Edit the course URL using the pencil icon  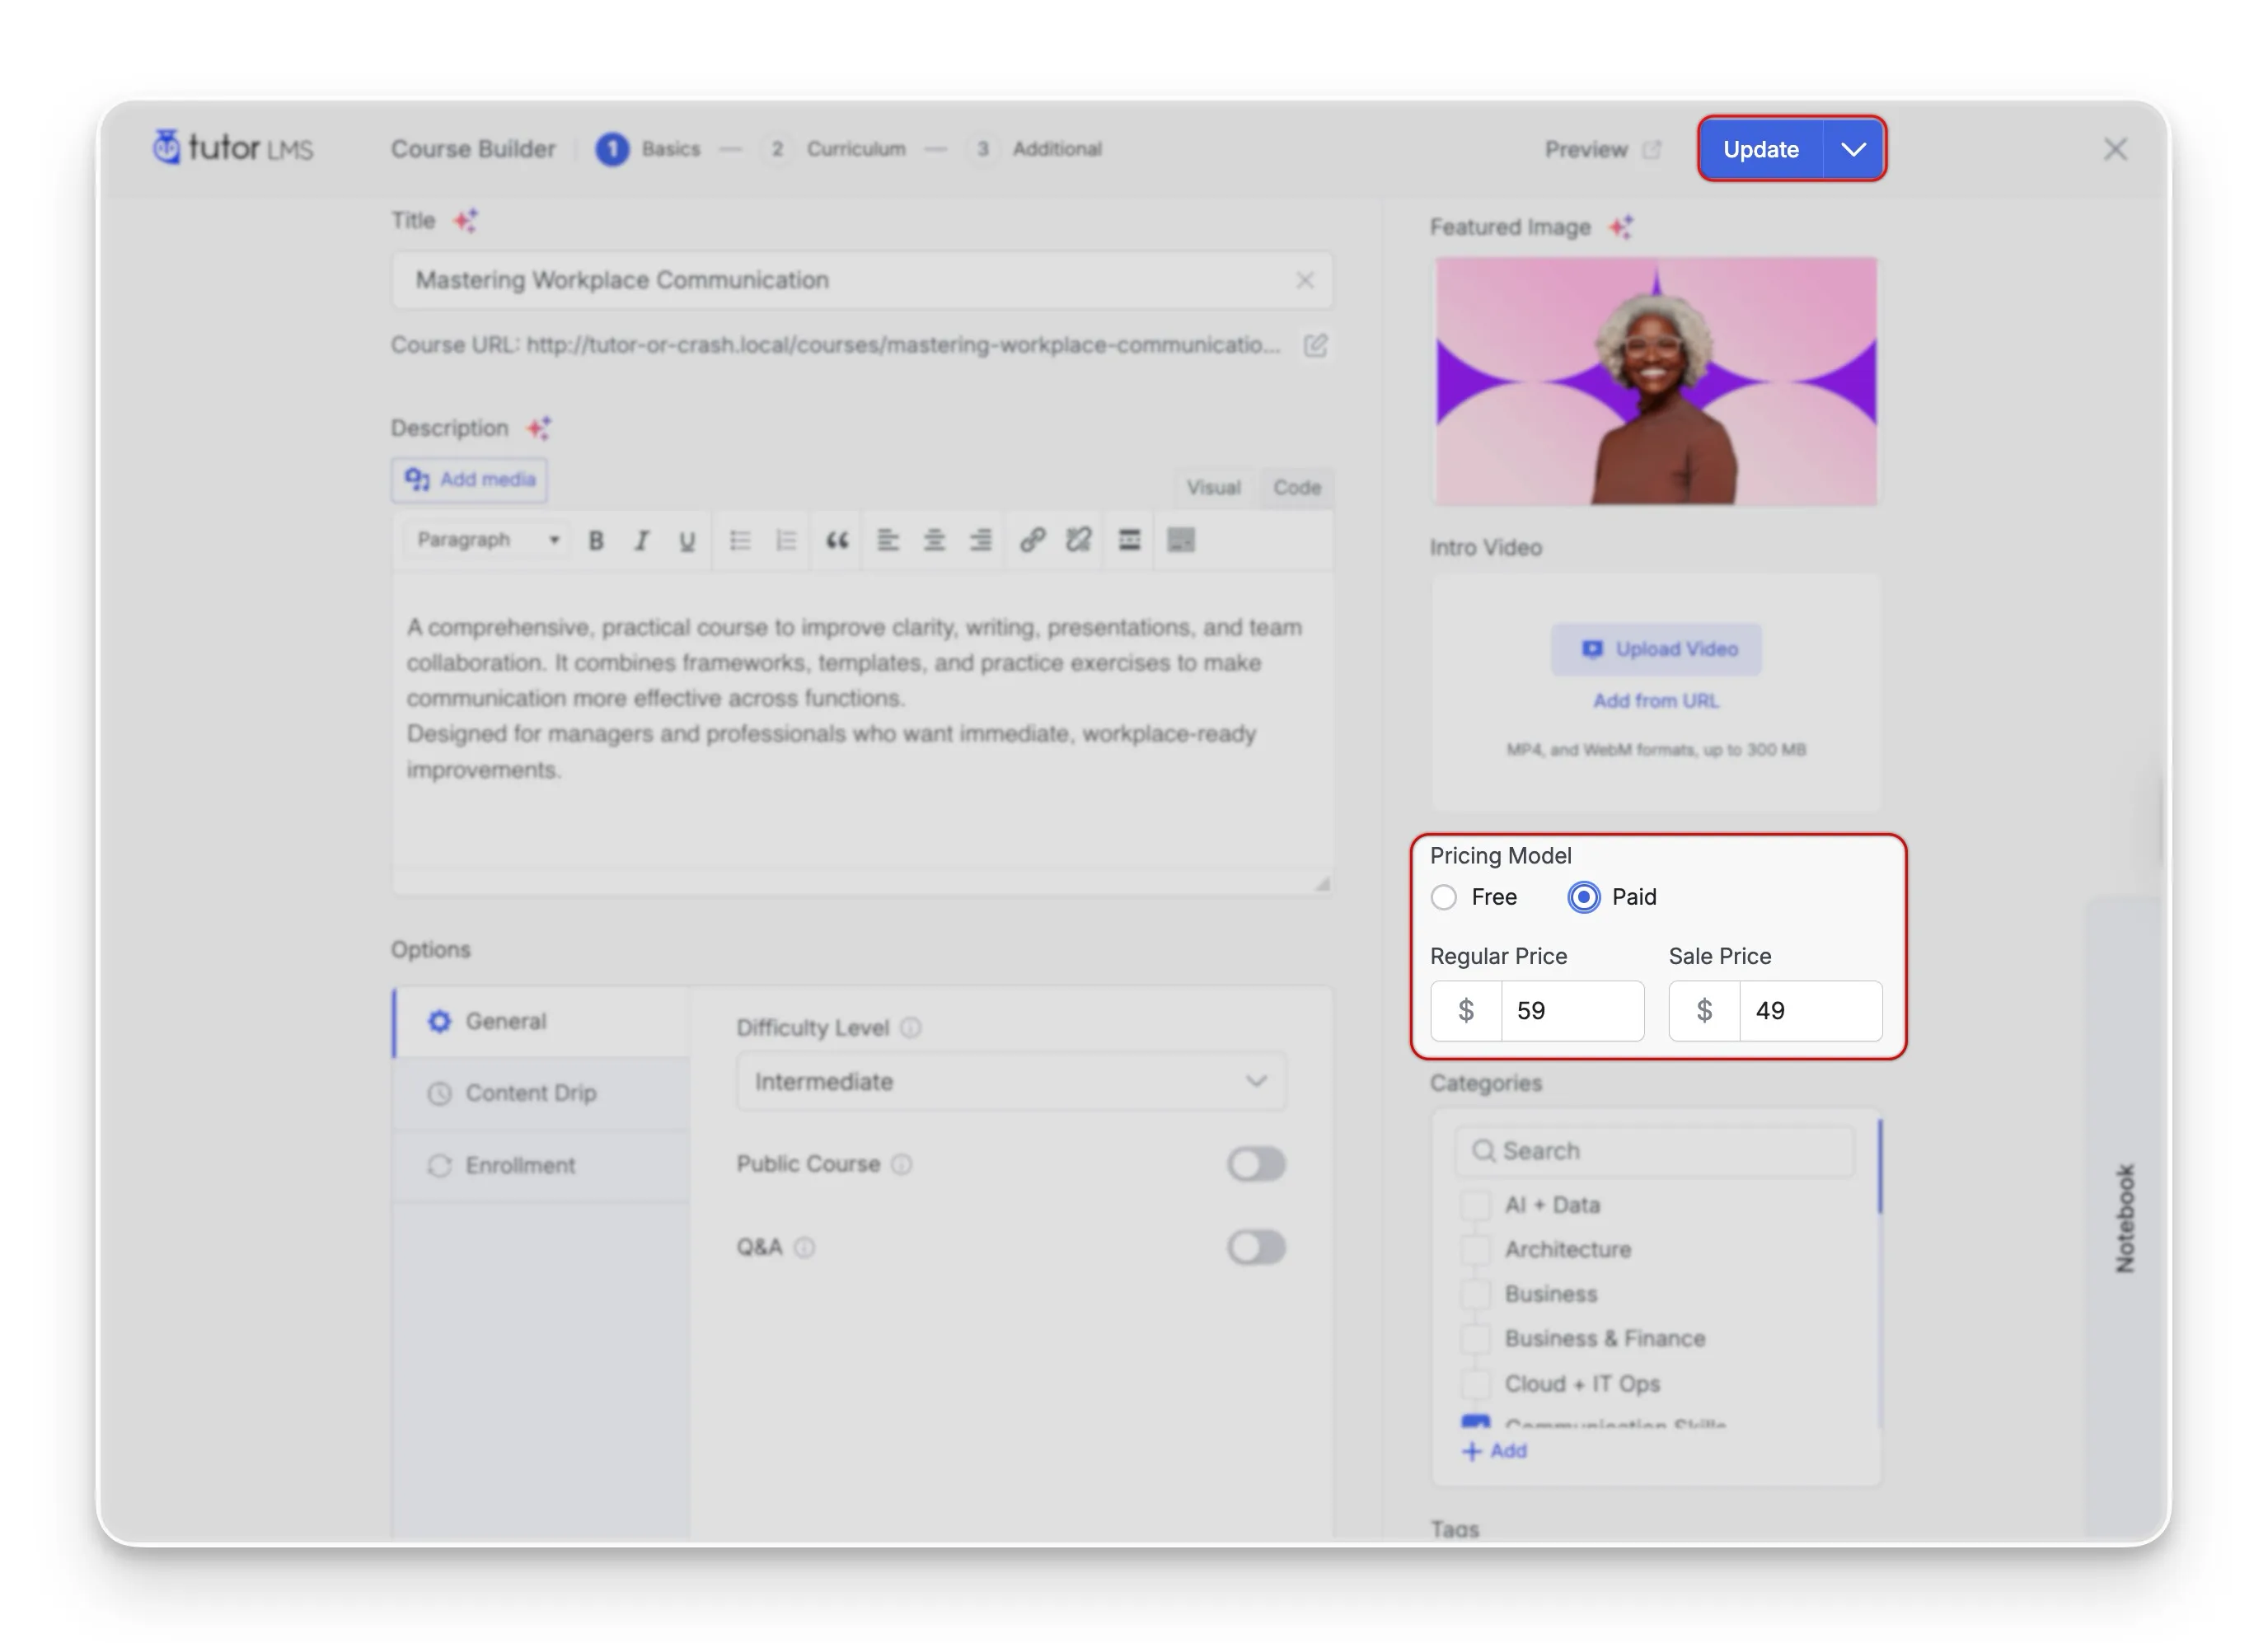click(x=1315, y=346)
